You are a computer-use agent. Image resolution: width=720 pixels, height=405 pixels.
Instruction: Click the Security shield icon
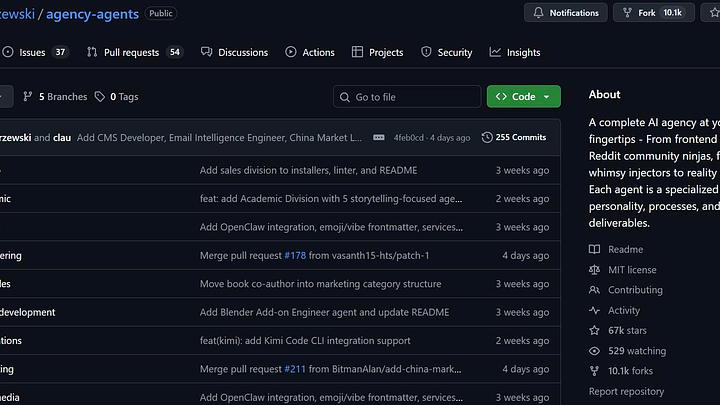[426, 52]
